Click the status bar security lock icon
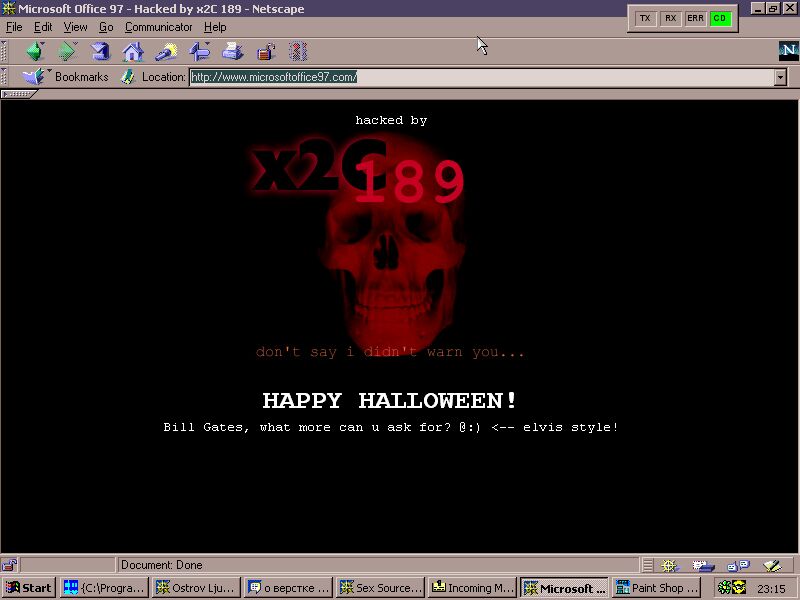The width and height of the screenshot is (800, 600). click(x=9, y=565)
